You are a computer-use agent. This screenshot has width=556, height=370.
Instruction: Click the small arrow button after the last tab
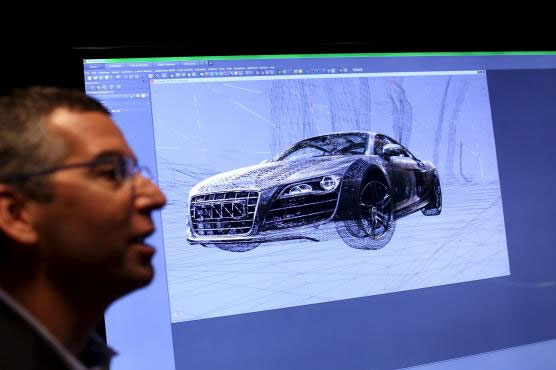(211, 63)
